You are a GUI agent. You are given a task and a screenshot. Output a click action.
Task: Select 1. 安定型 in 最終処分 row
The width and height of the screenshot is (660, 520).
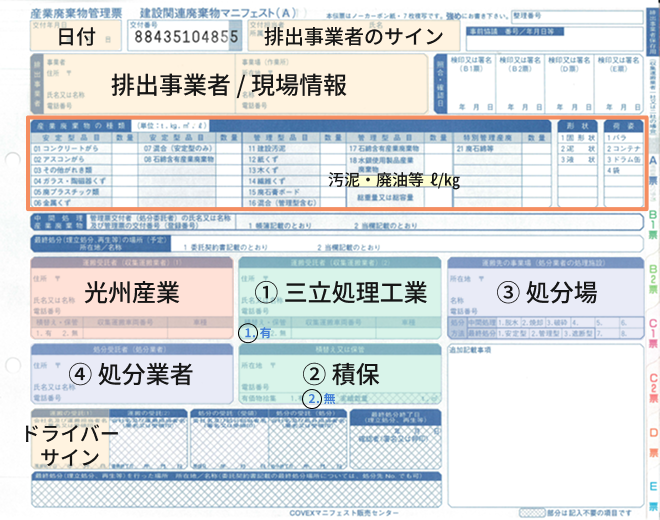click(x=512, y=333)
